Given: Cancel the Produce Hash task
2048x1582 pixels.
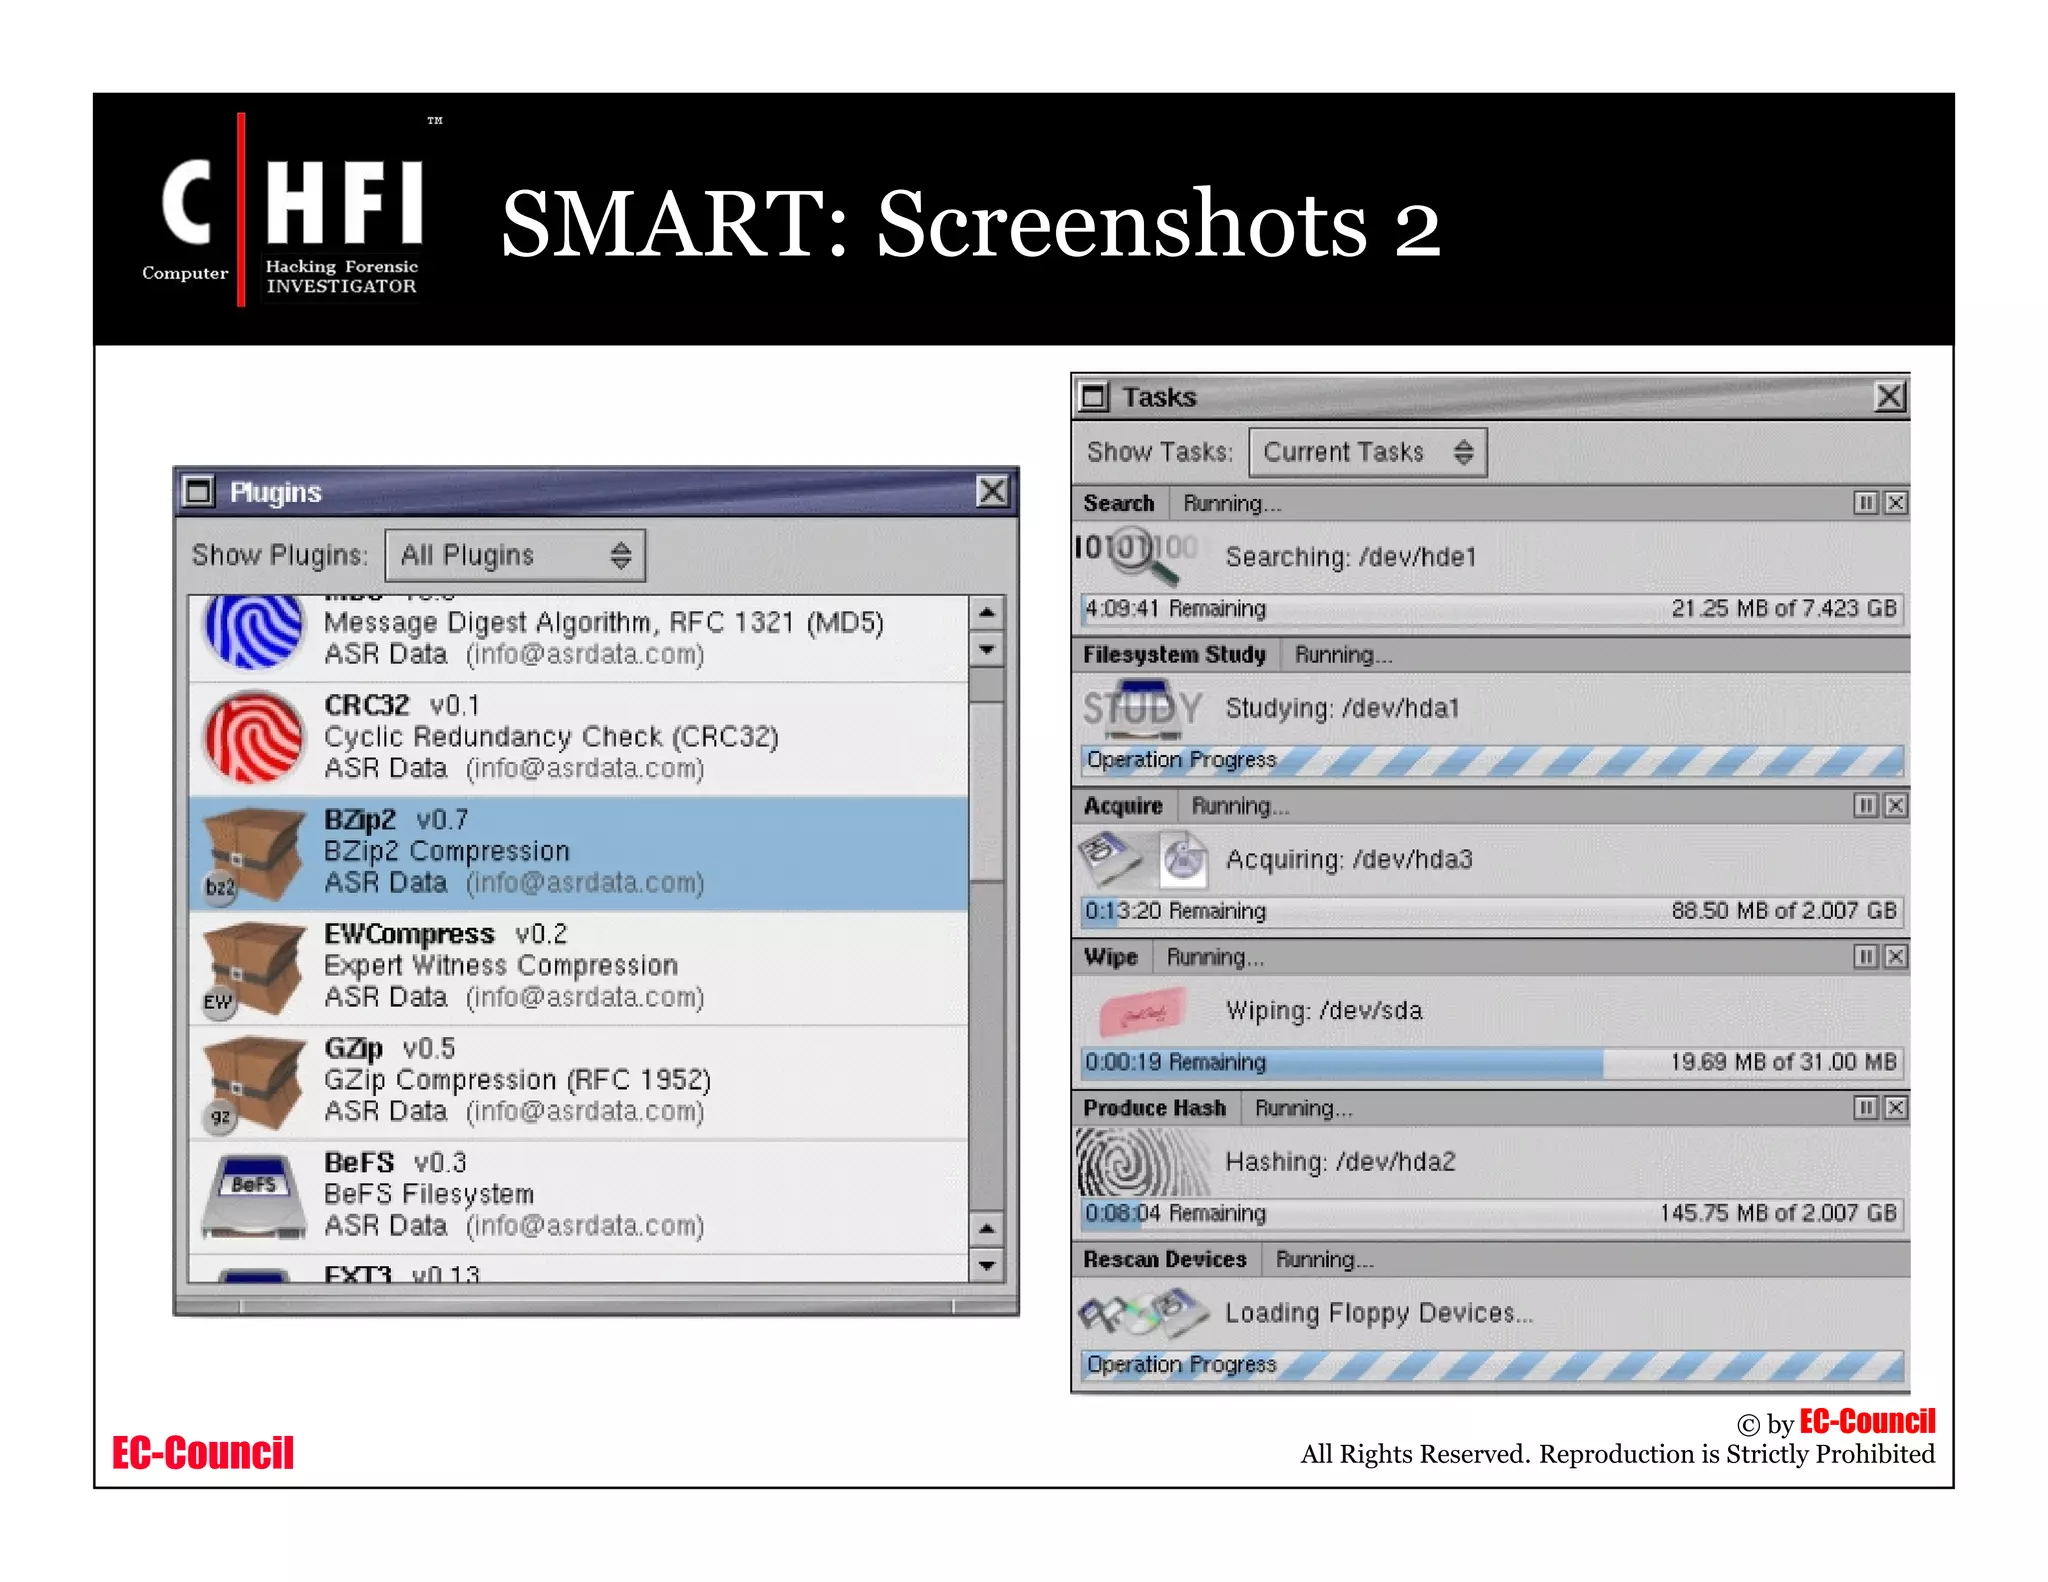Looking at the screenshot, I should click(x=1895, y=1108).
